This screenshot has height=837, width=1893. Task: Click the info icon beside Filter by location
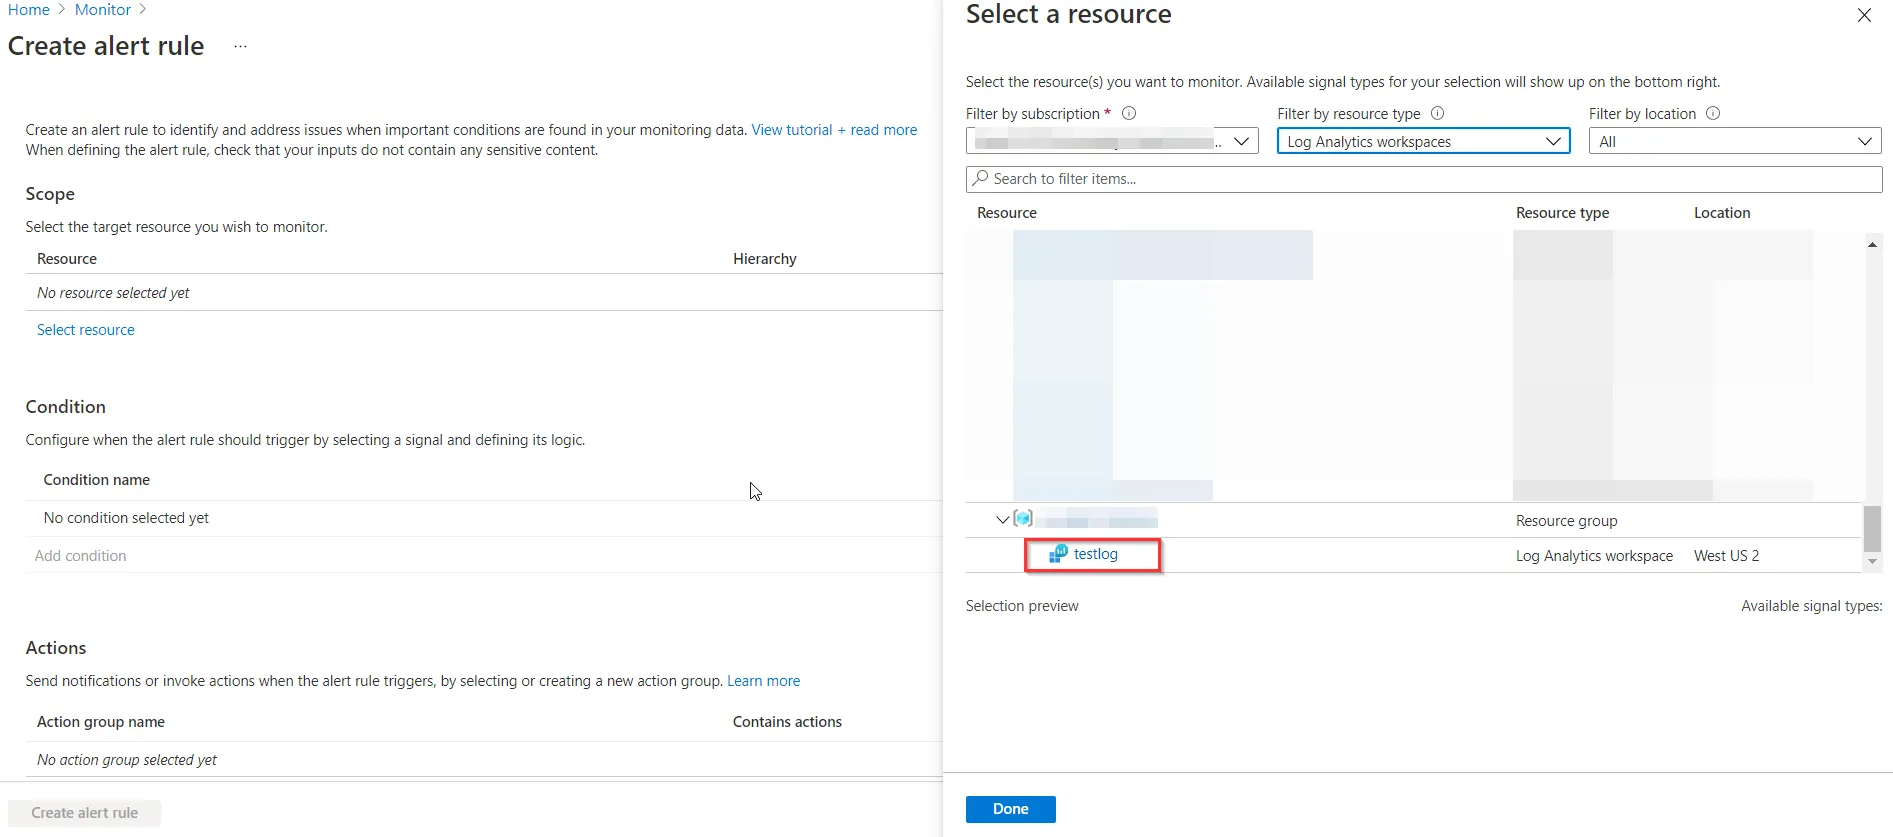1713,114
